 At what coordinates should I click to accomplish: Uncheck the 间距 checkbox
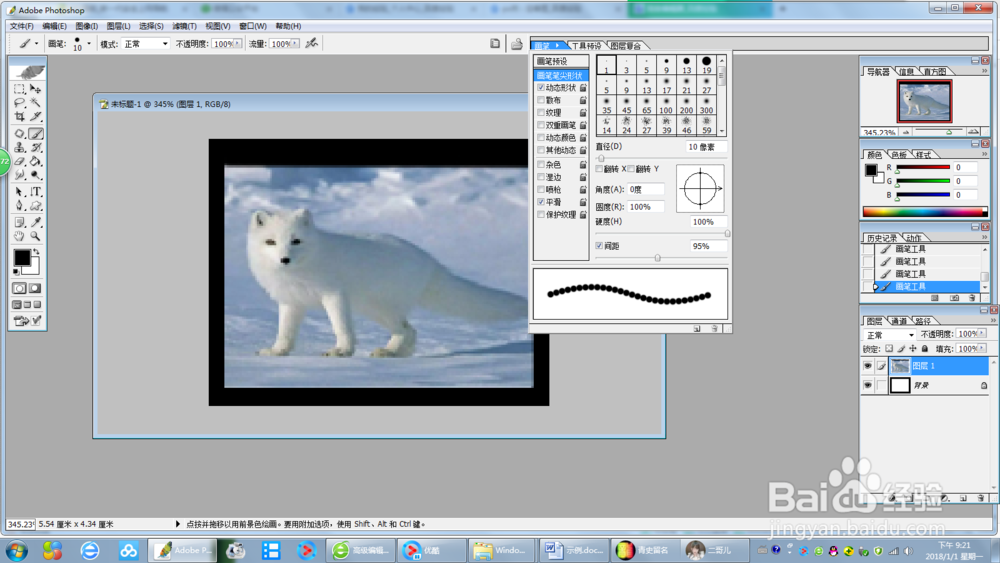(599, 245)
